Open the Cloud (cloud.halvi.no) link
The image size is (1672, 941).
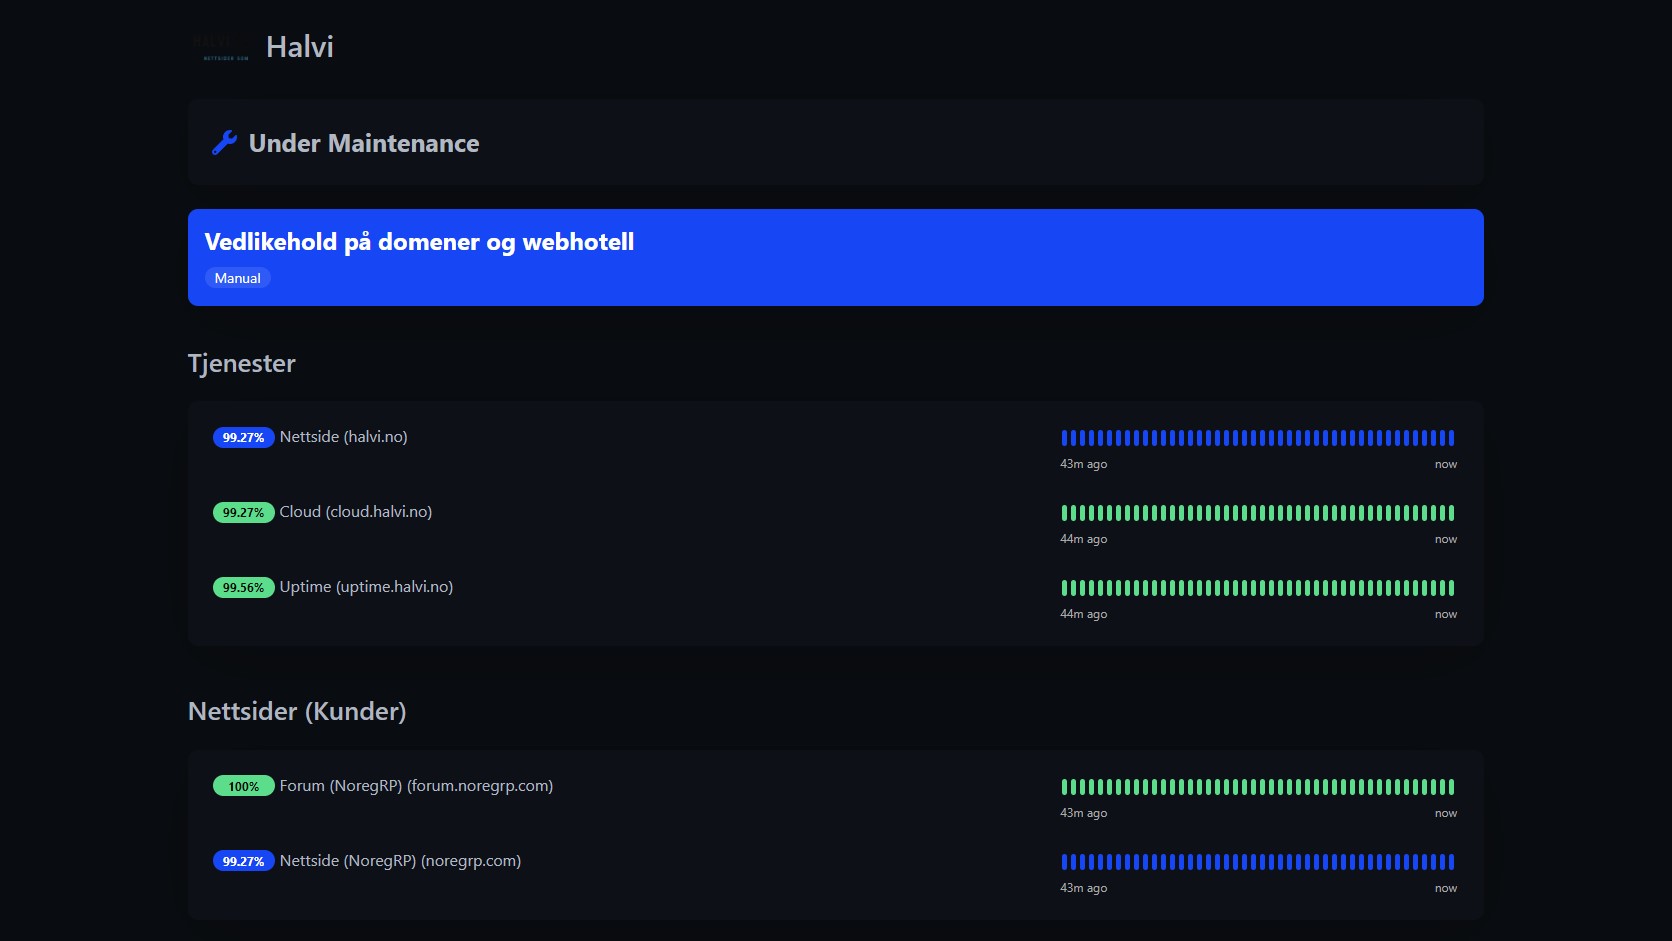[x=355, y=512]
